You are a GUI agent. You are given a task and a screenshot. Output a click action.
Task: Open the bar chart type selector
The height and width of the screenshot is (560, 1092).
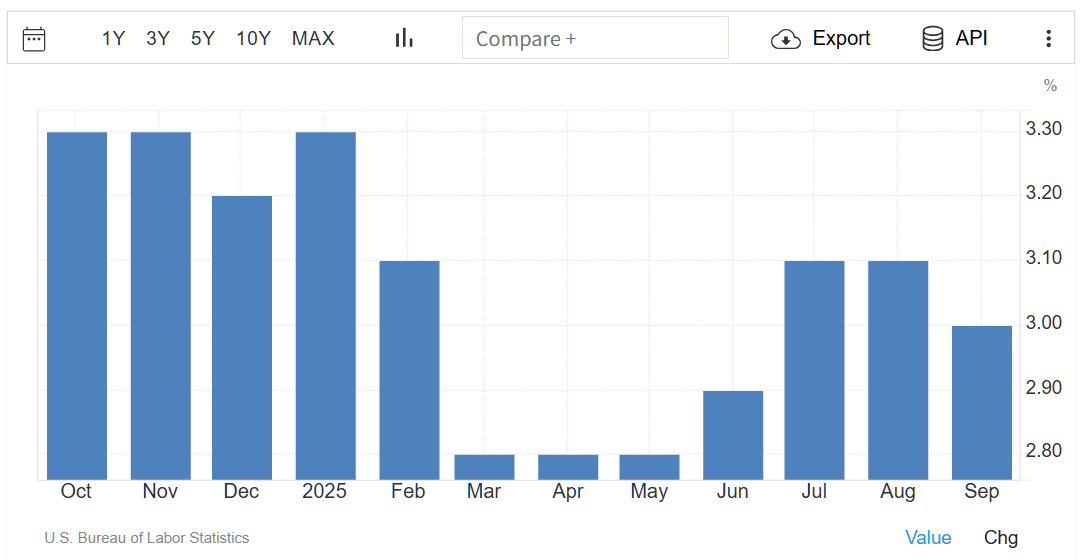tap(404, 38)
